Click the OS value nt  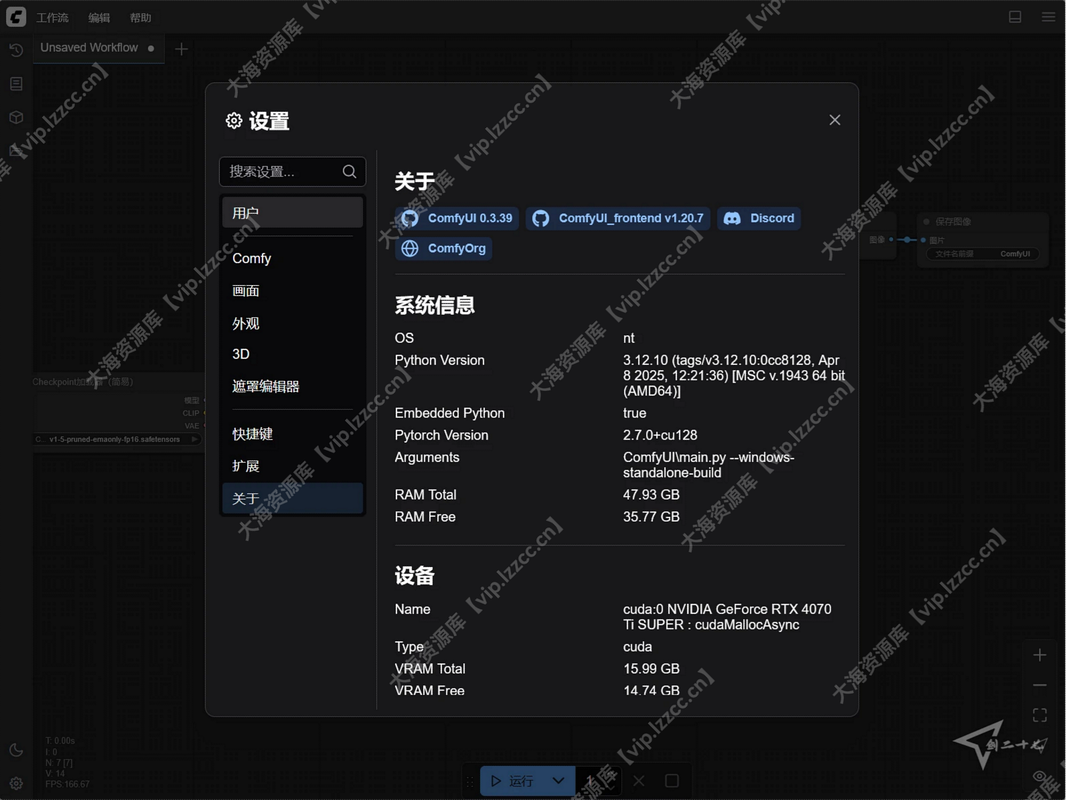click(x=629, y=338)
